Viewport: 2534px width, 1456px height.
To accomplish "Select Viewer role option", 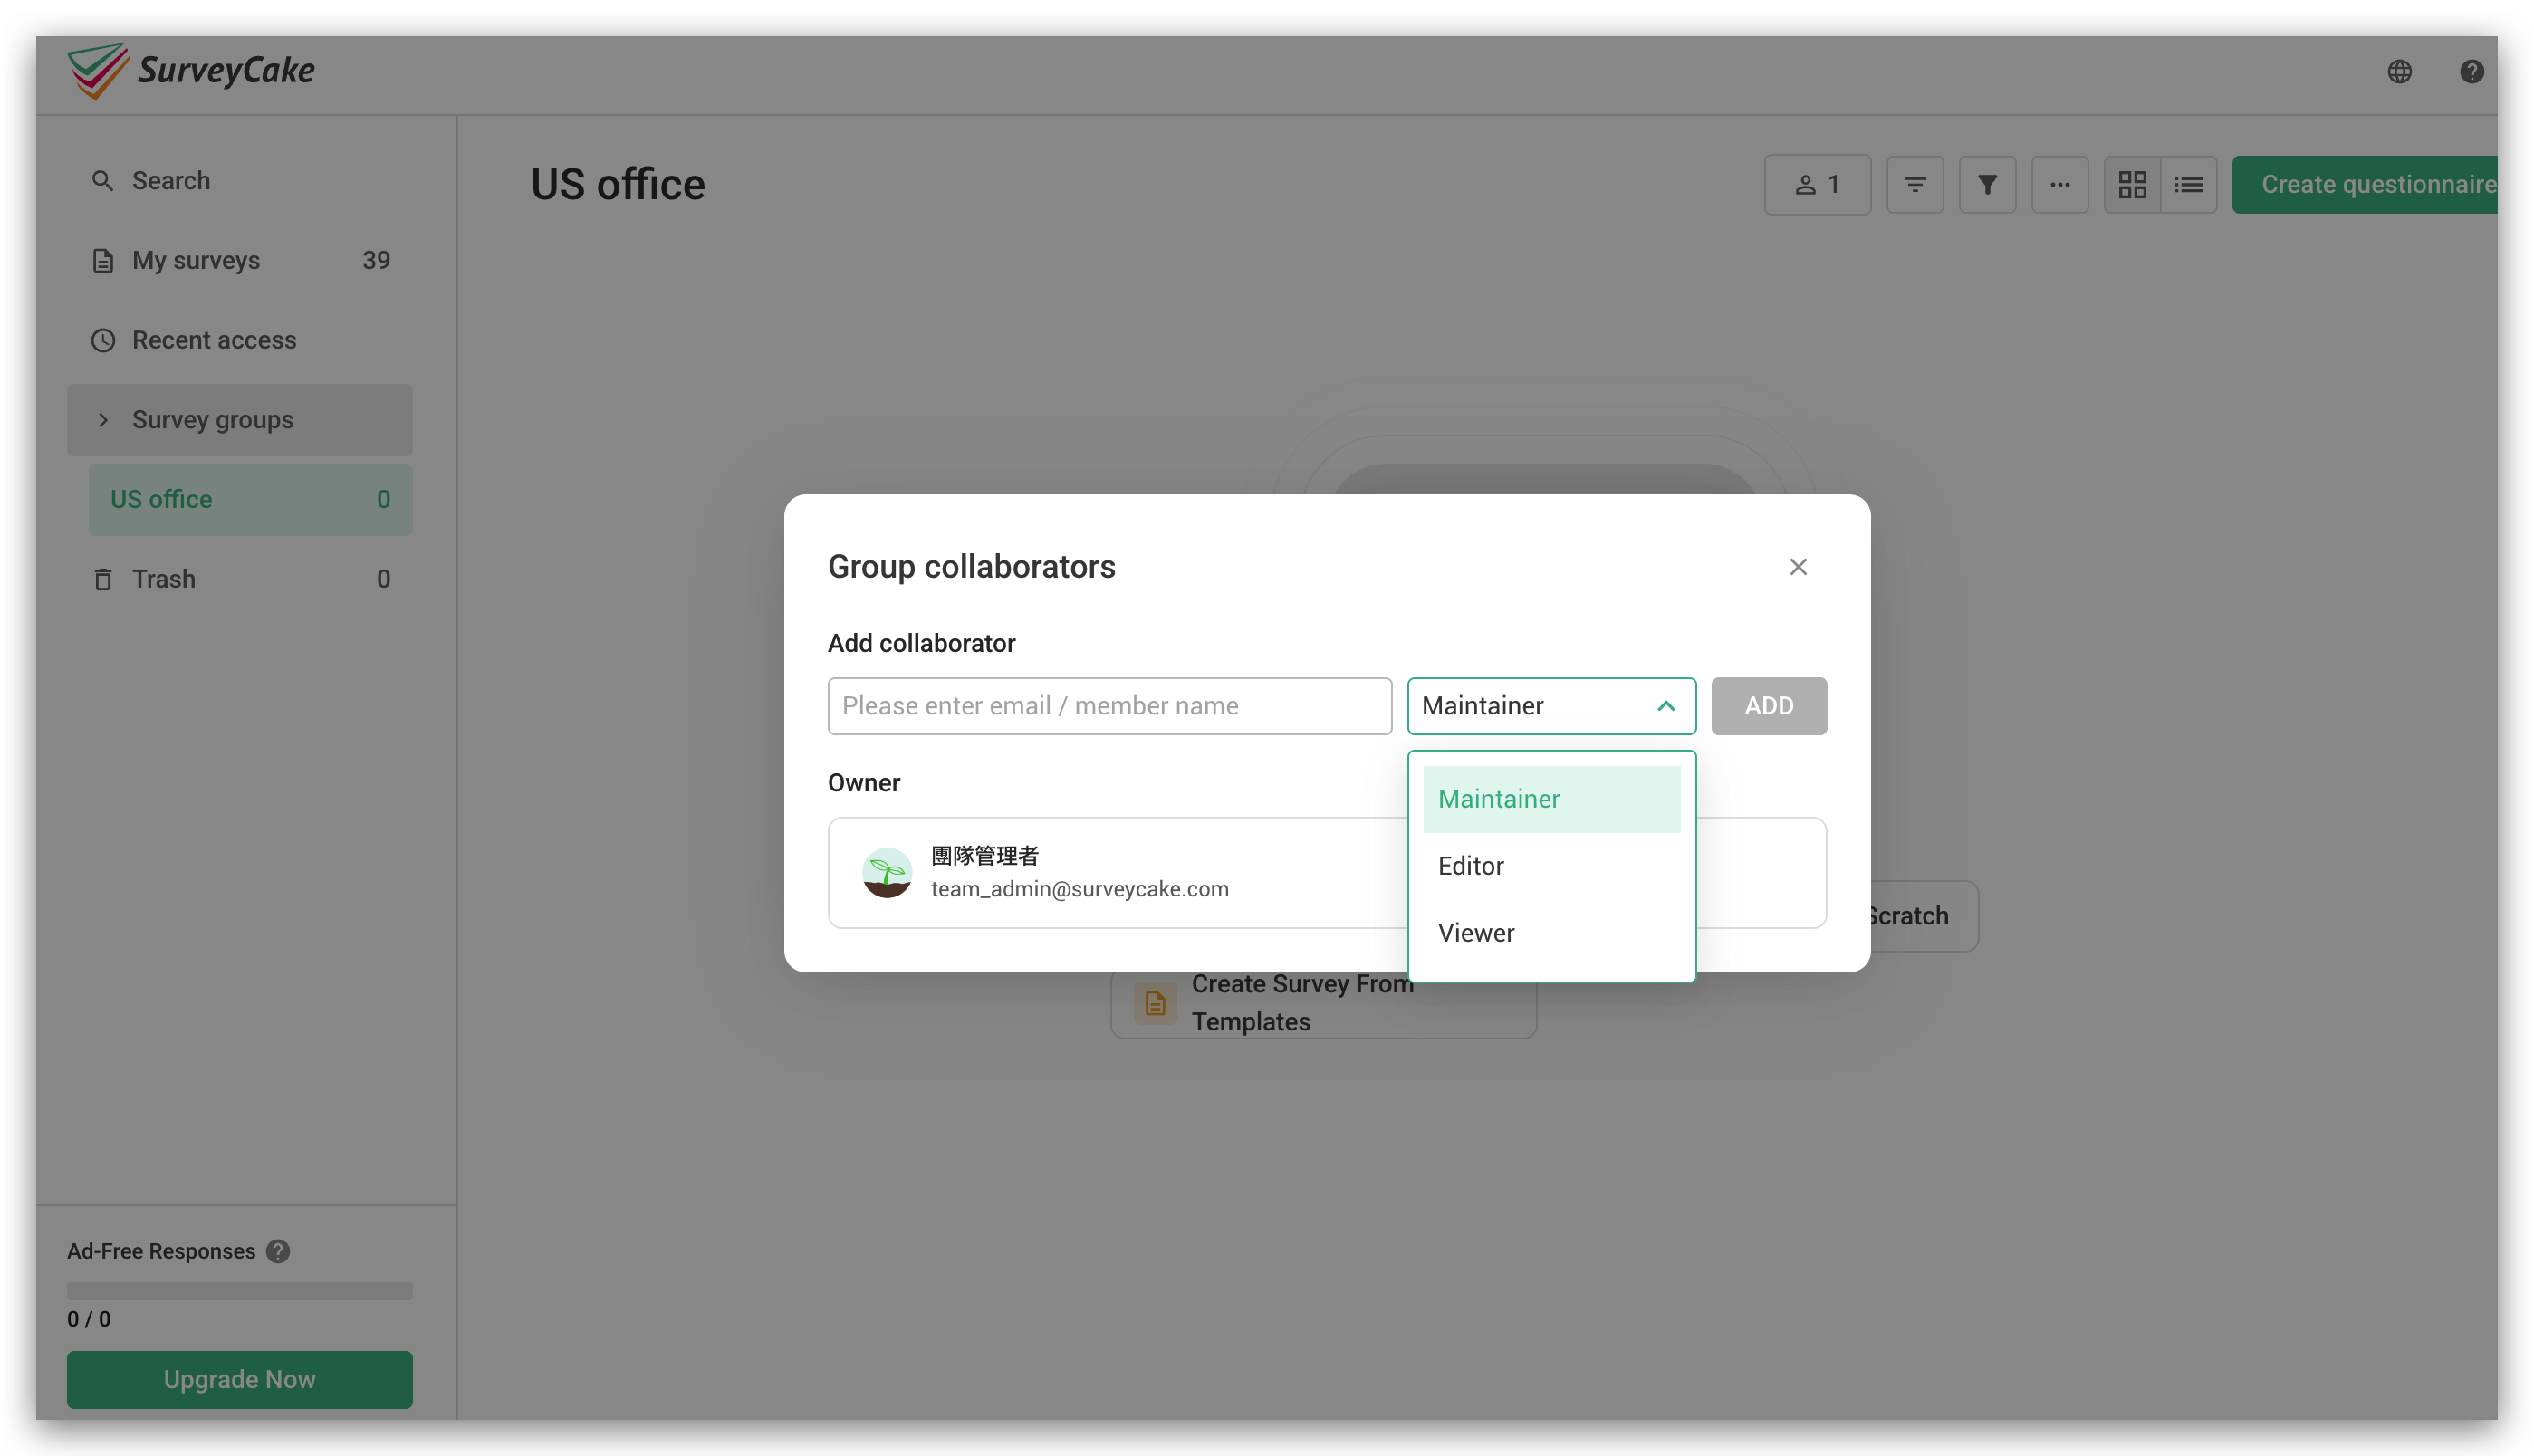I will pyautogui.click(x=1551, y=933).
